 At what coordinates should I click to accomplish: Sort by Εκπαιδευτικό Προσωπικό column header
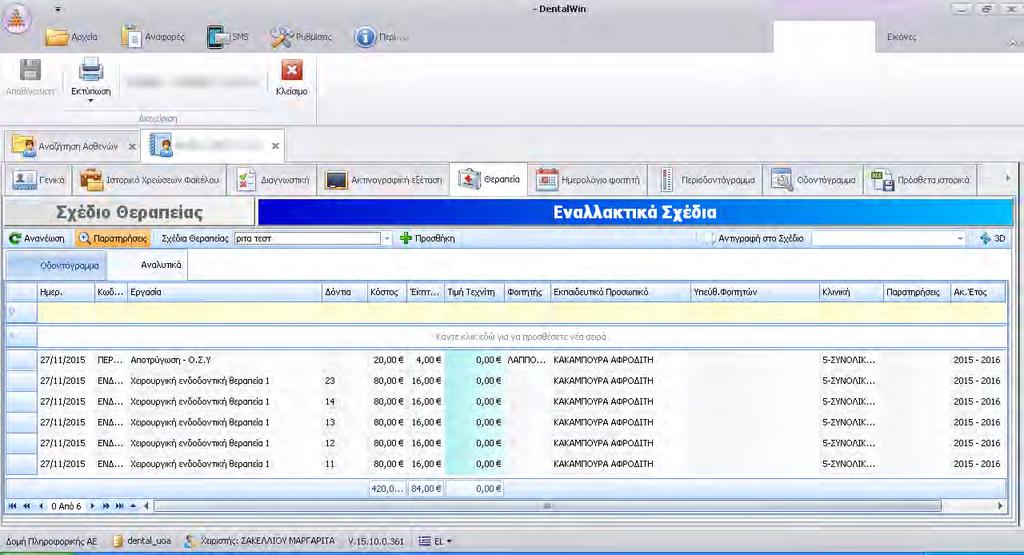(620, 292)
